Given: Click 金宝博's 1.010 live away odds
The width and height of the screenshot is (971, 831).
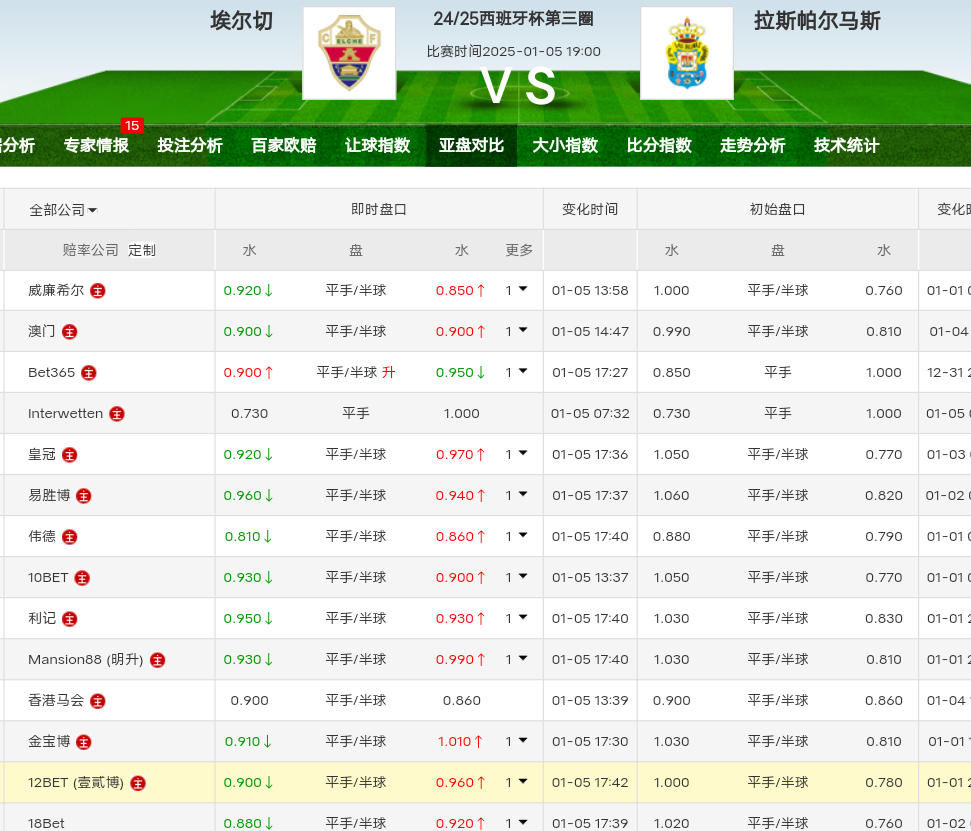Looking at the screenshot, I should tap(461, 742).
